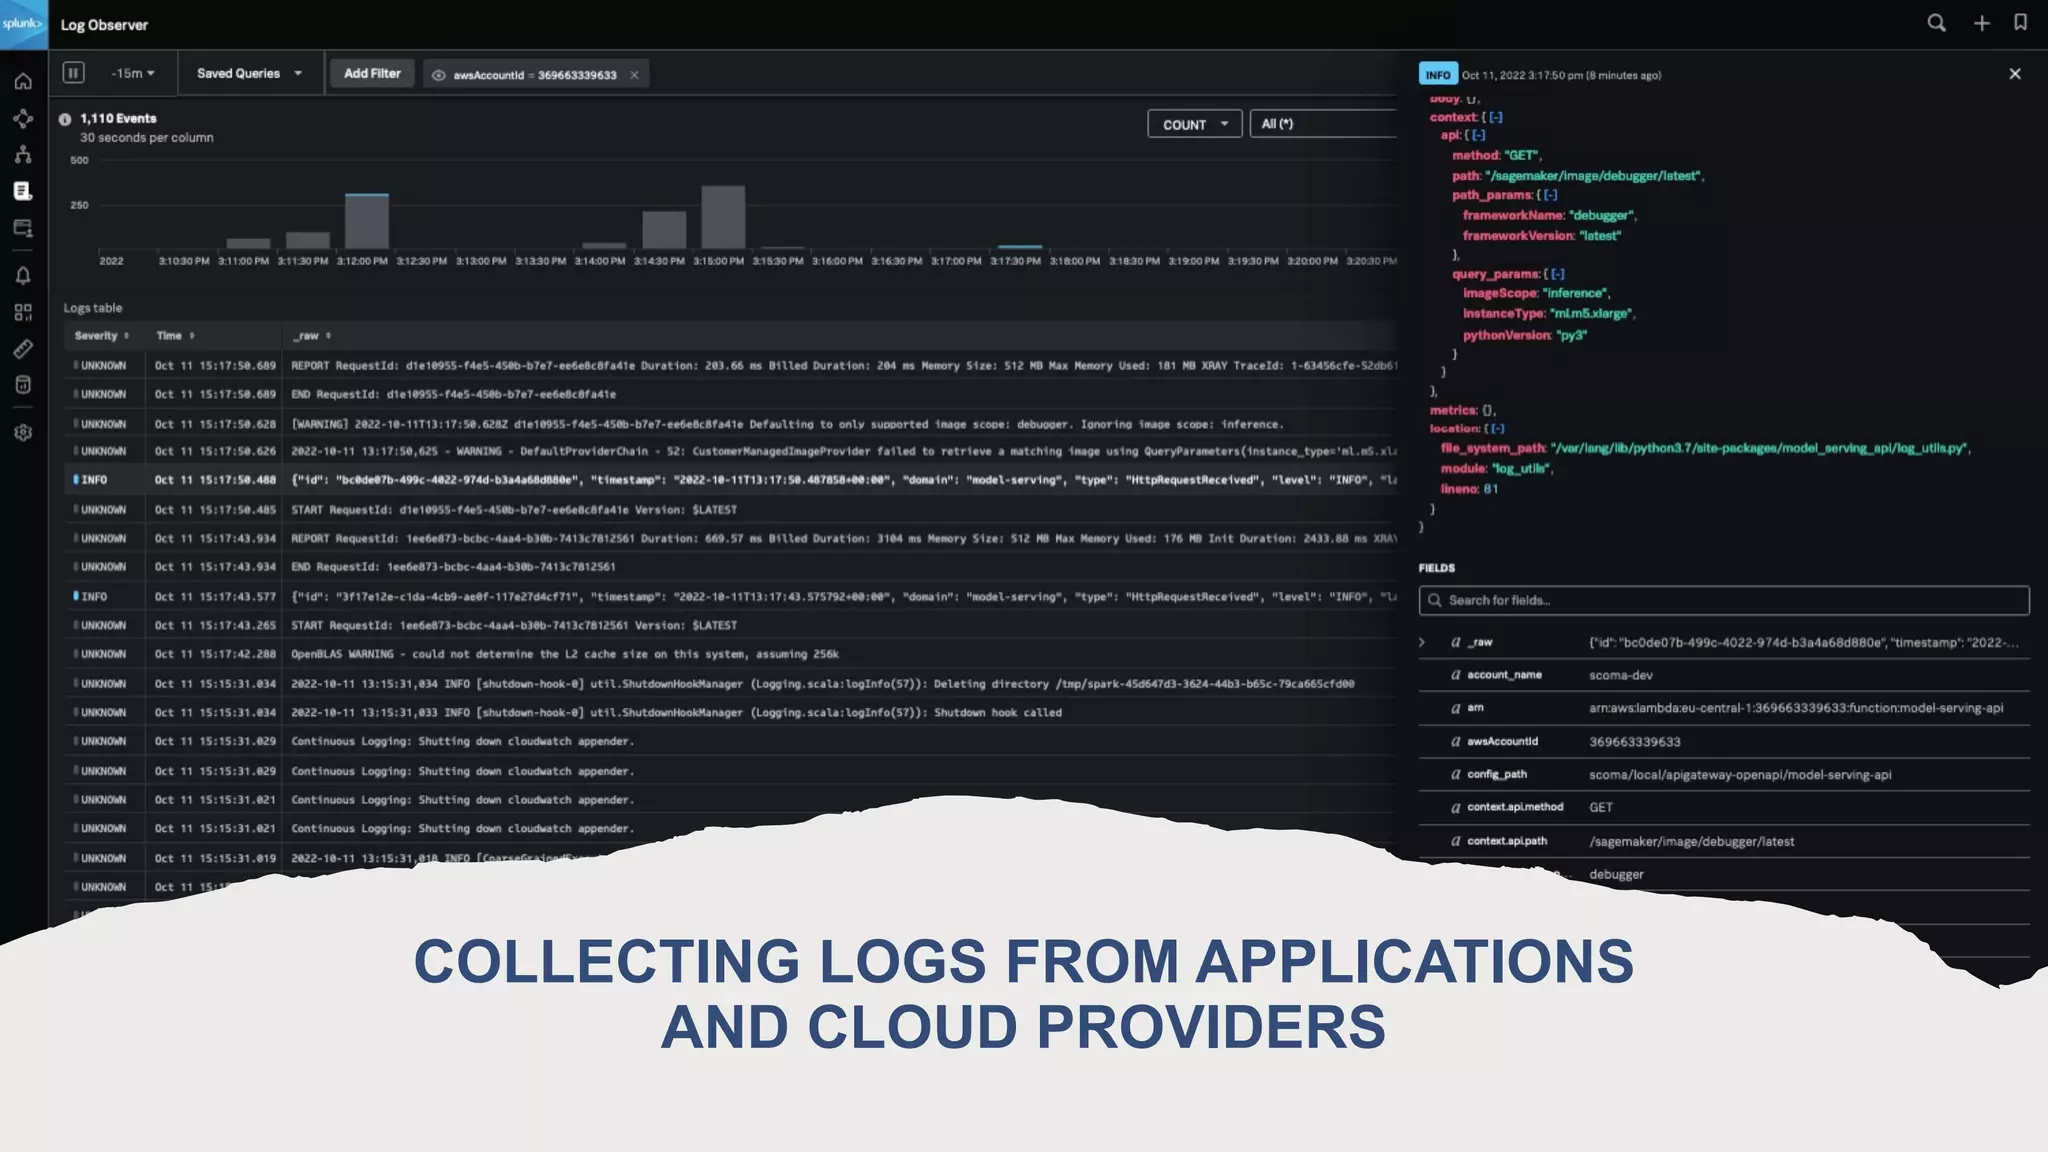Screen dimensions: 2048x1152
Task: Sort by the Time column header
Action: click(x=175, y=336)
